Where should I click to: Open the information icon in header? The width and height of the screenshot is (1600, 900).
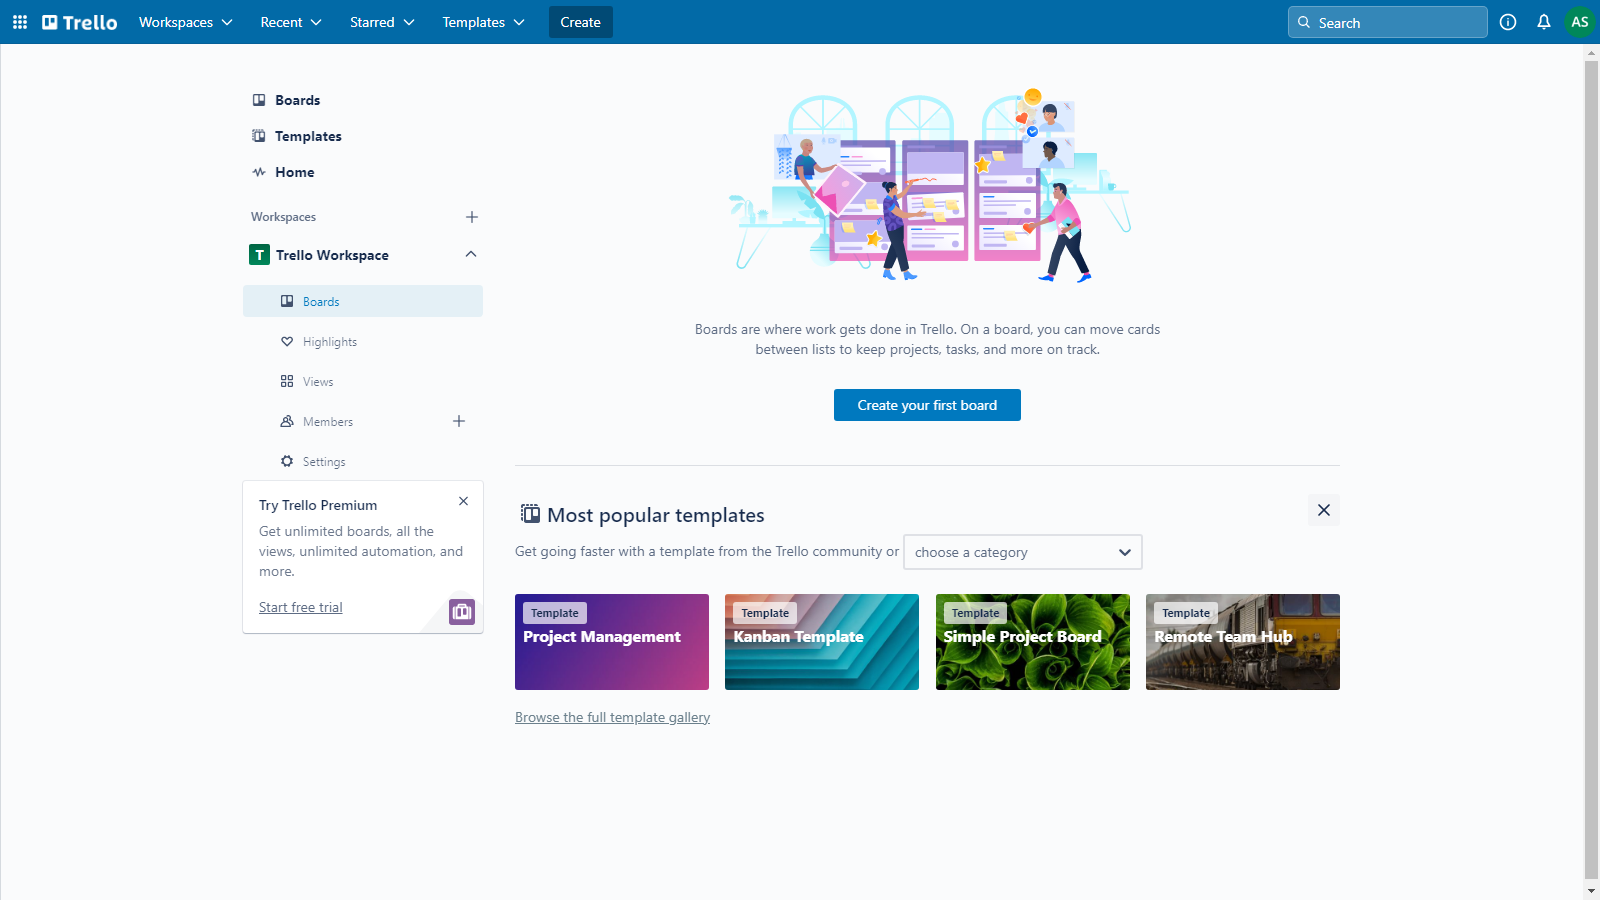(1508, 22)
